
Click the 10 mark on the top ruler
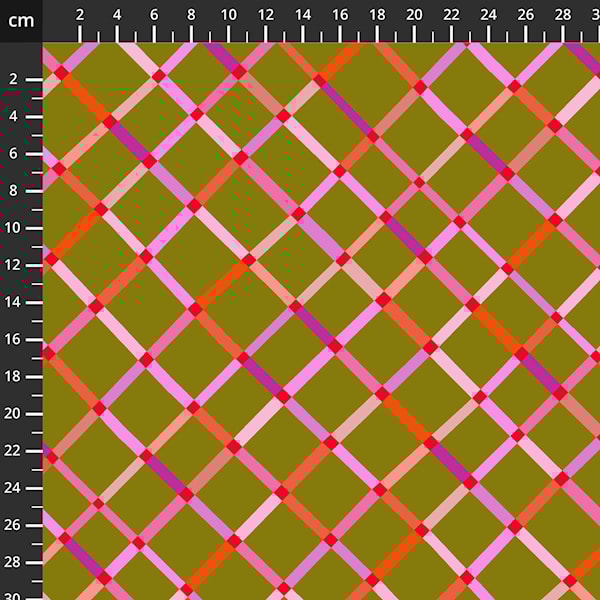(228, 16)
